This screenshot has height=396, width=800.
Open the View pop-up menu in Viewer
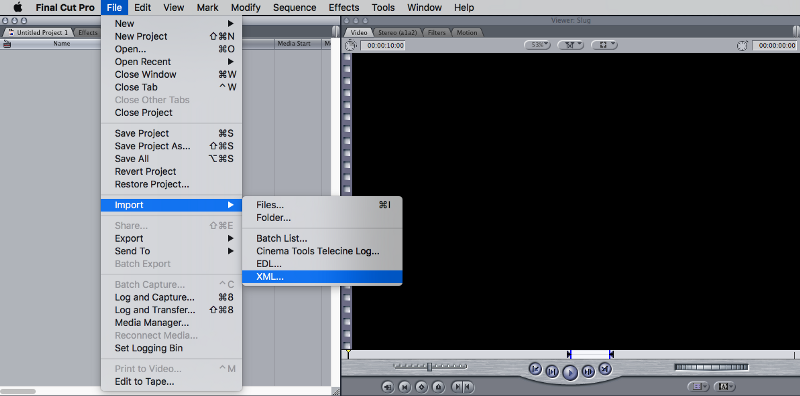pos(604,45)
